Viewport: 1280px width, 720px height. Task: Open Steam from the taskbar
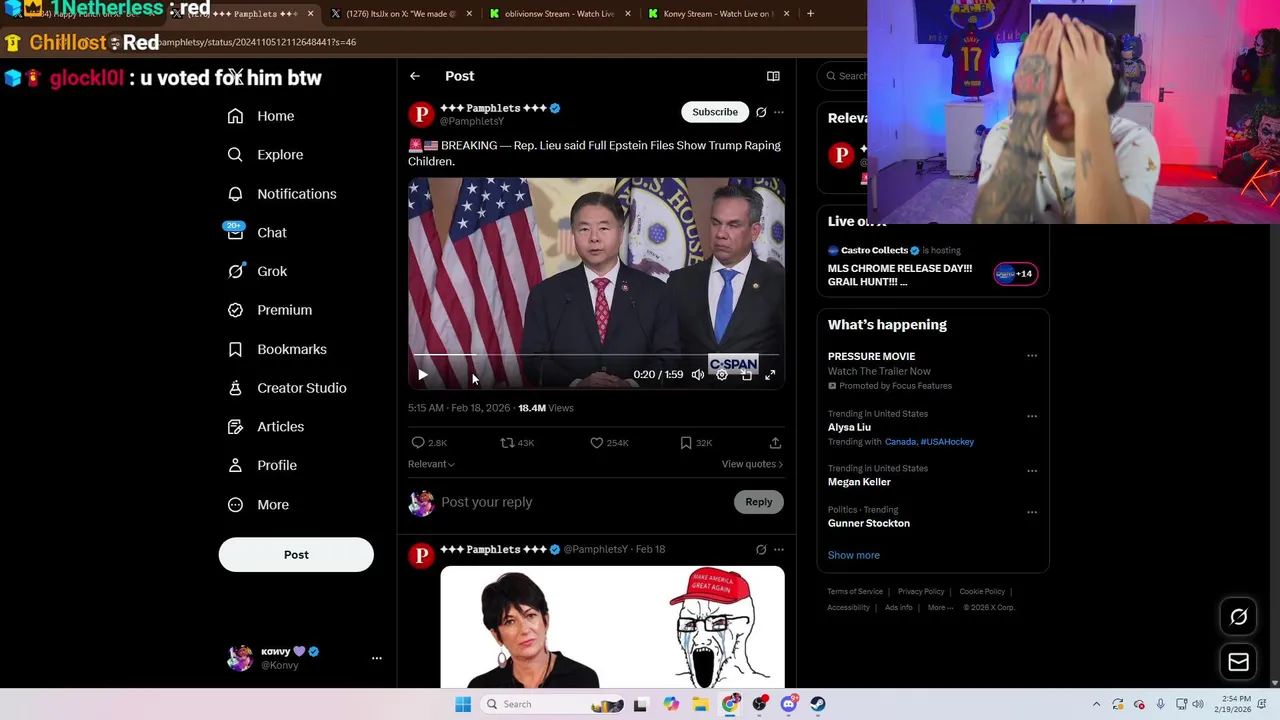(818, 704)
